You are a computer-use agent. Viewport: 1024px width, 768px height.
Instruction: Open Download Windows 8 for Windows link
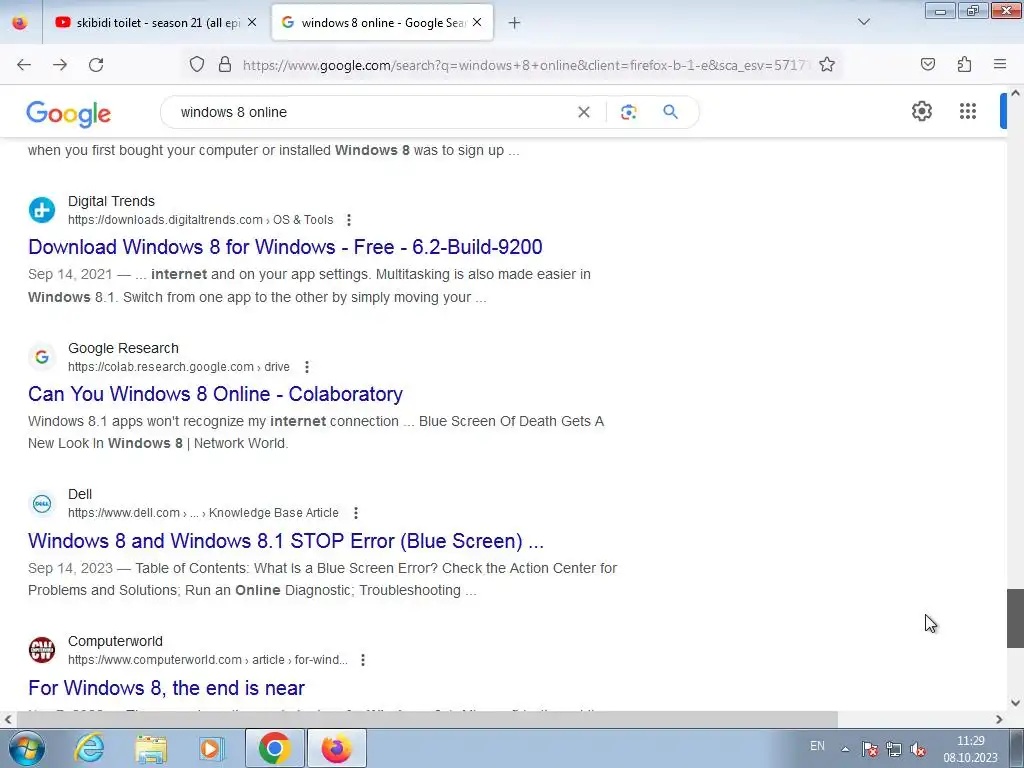[285, 247]
